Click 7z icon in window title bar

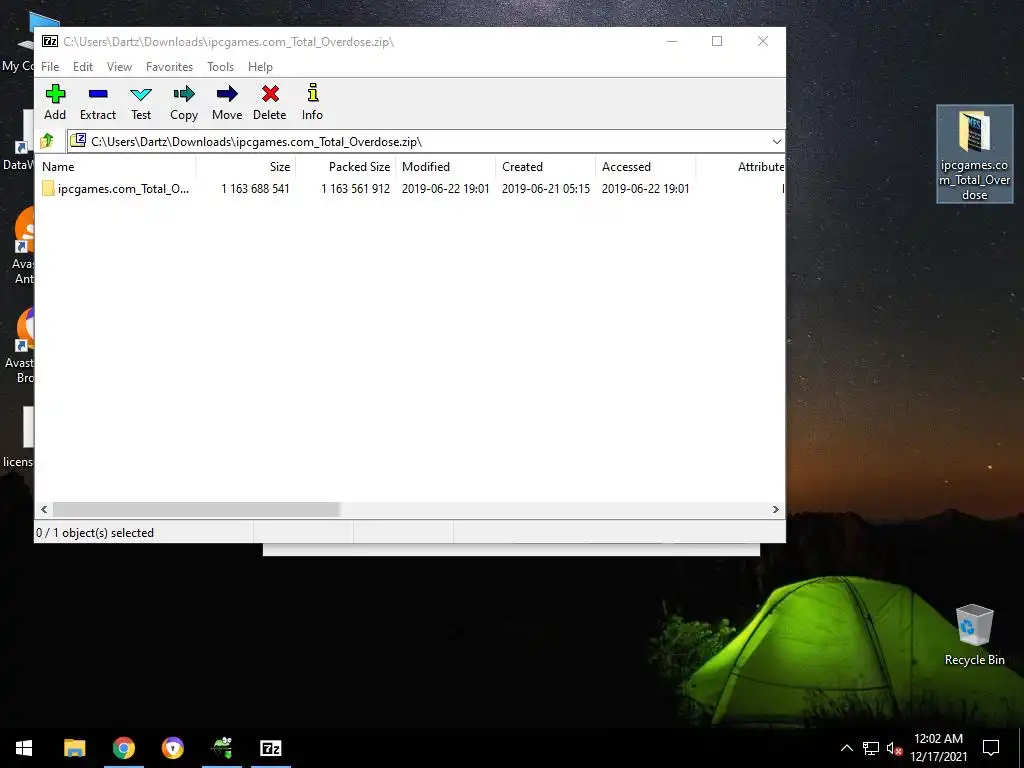50,41
